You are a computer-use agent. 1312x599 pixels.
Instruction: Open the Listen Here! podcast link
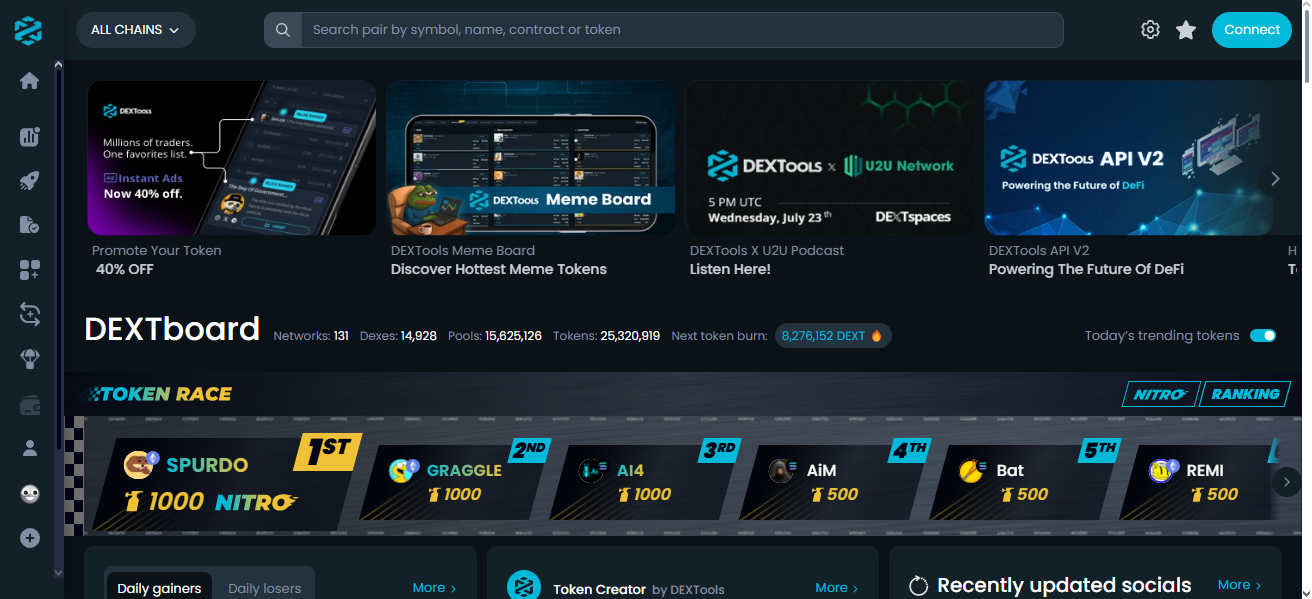pos(730,269)
